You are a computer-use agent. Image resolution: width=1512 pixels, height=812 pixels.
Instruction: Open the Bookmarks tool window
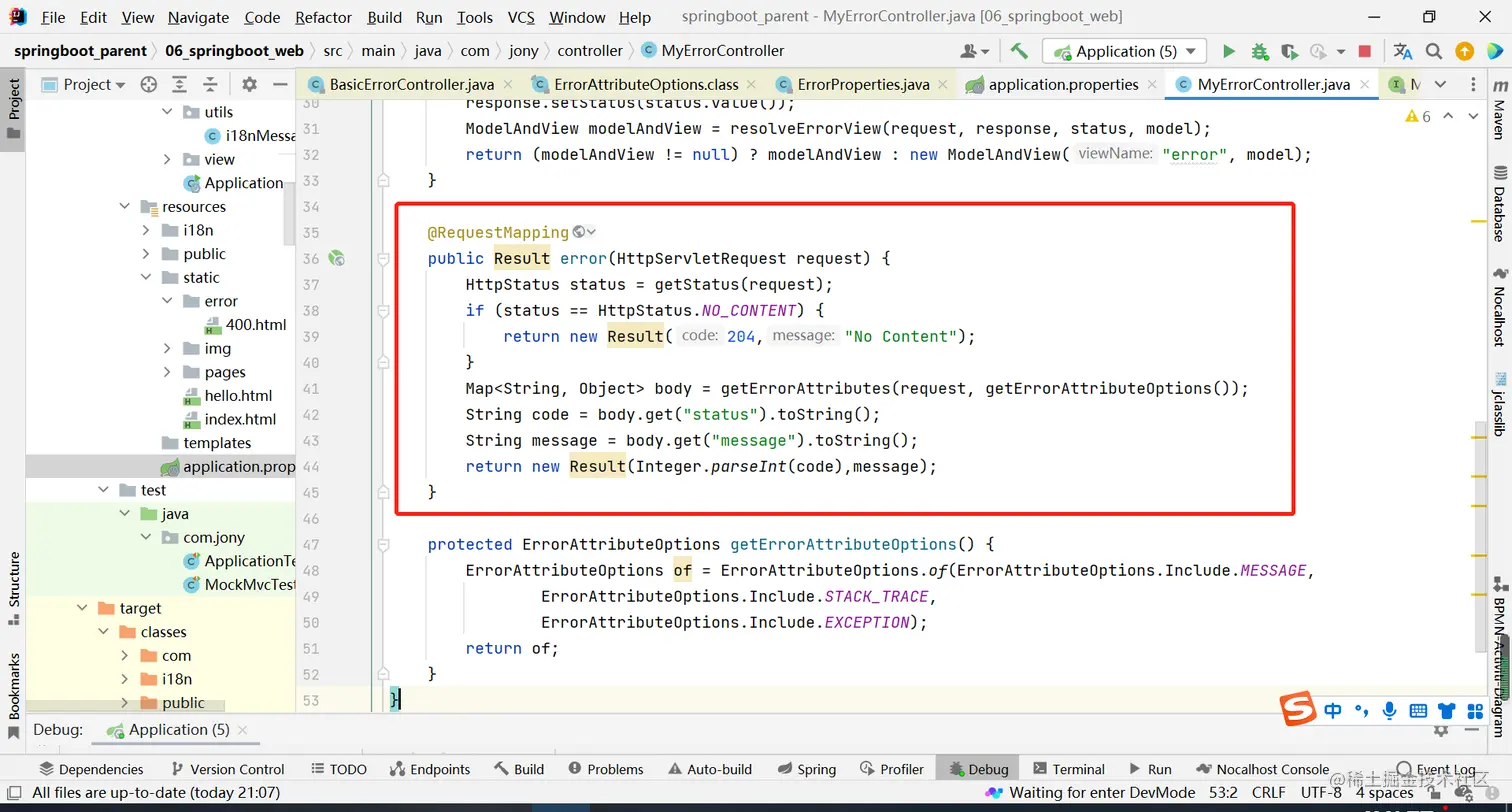coord(14,696)
